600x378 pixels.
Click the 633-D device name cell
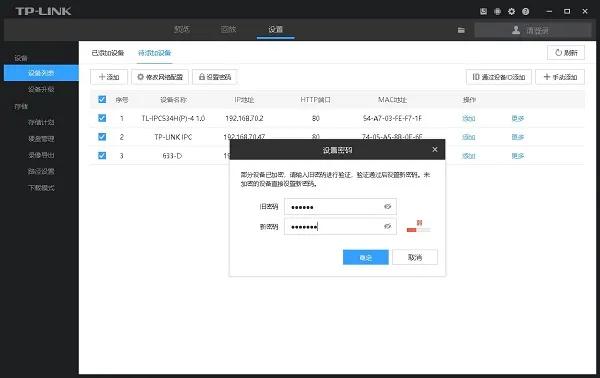pos(172,156)
